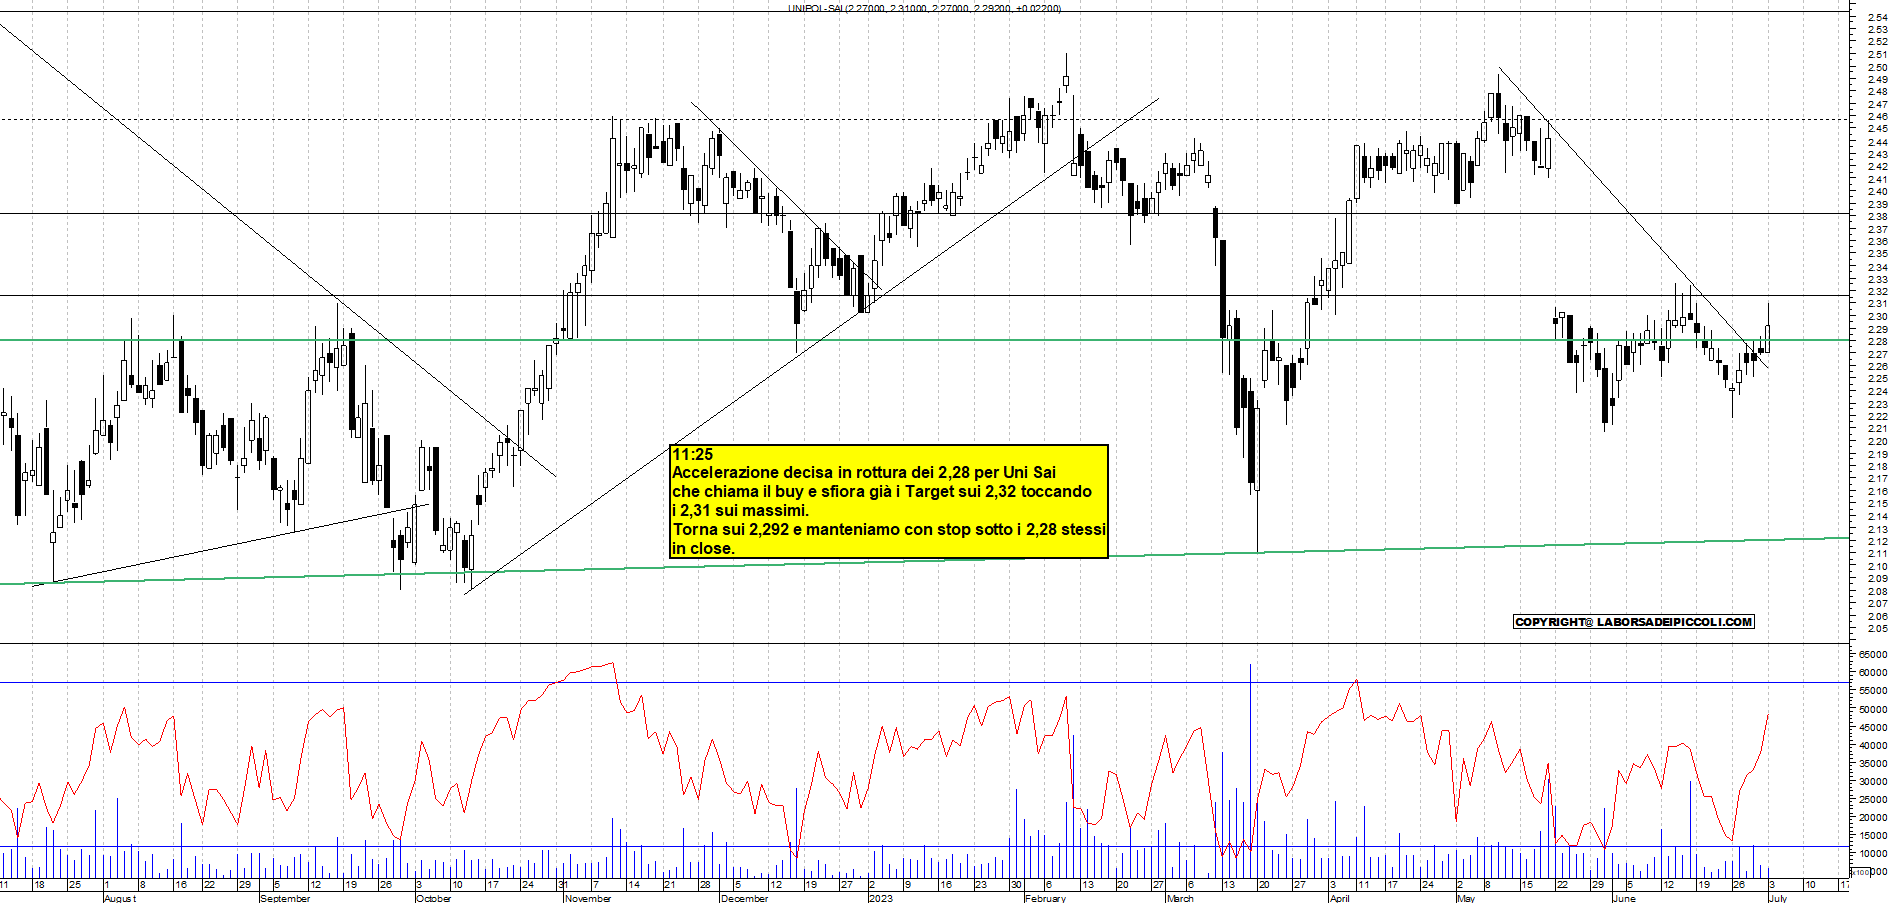Click the 2.12 price label on right axis

tap(1877, 541)
